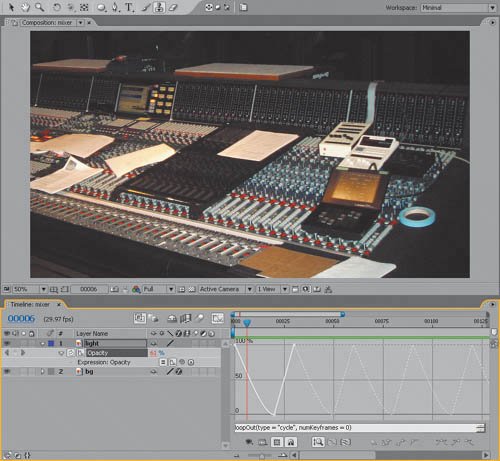Expand the bg layer properties

pos(42,371)
